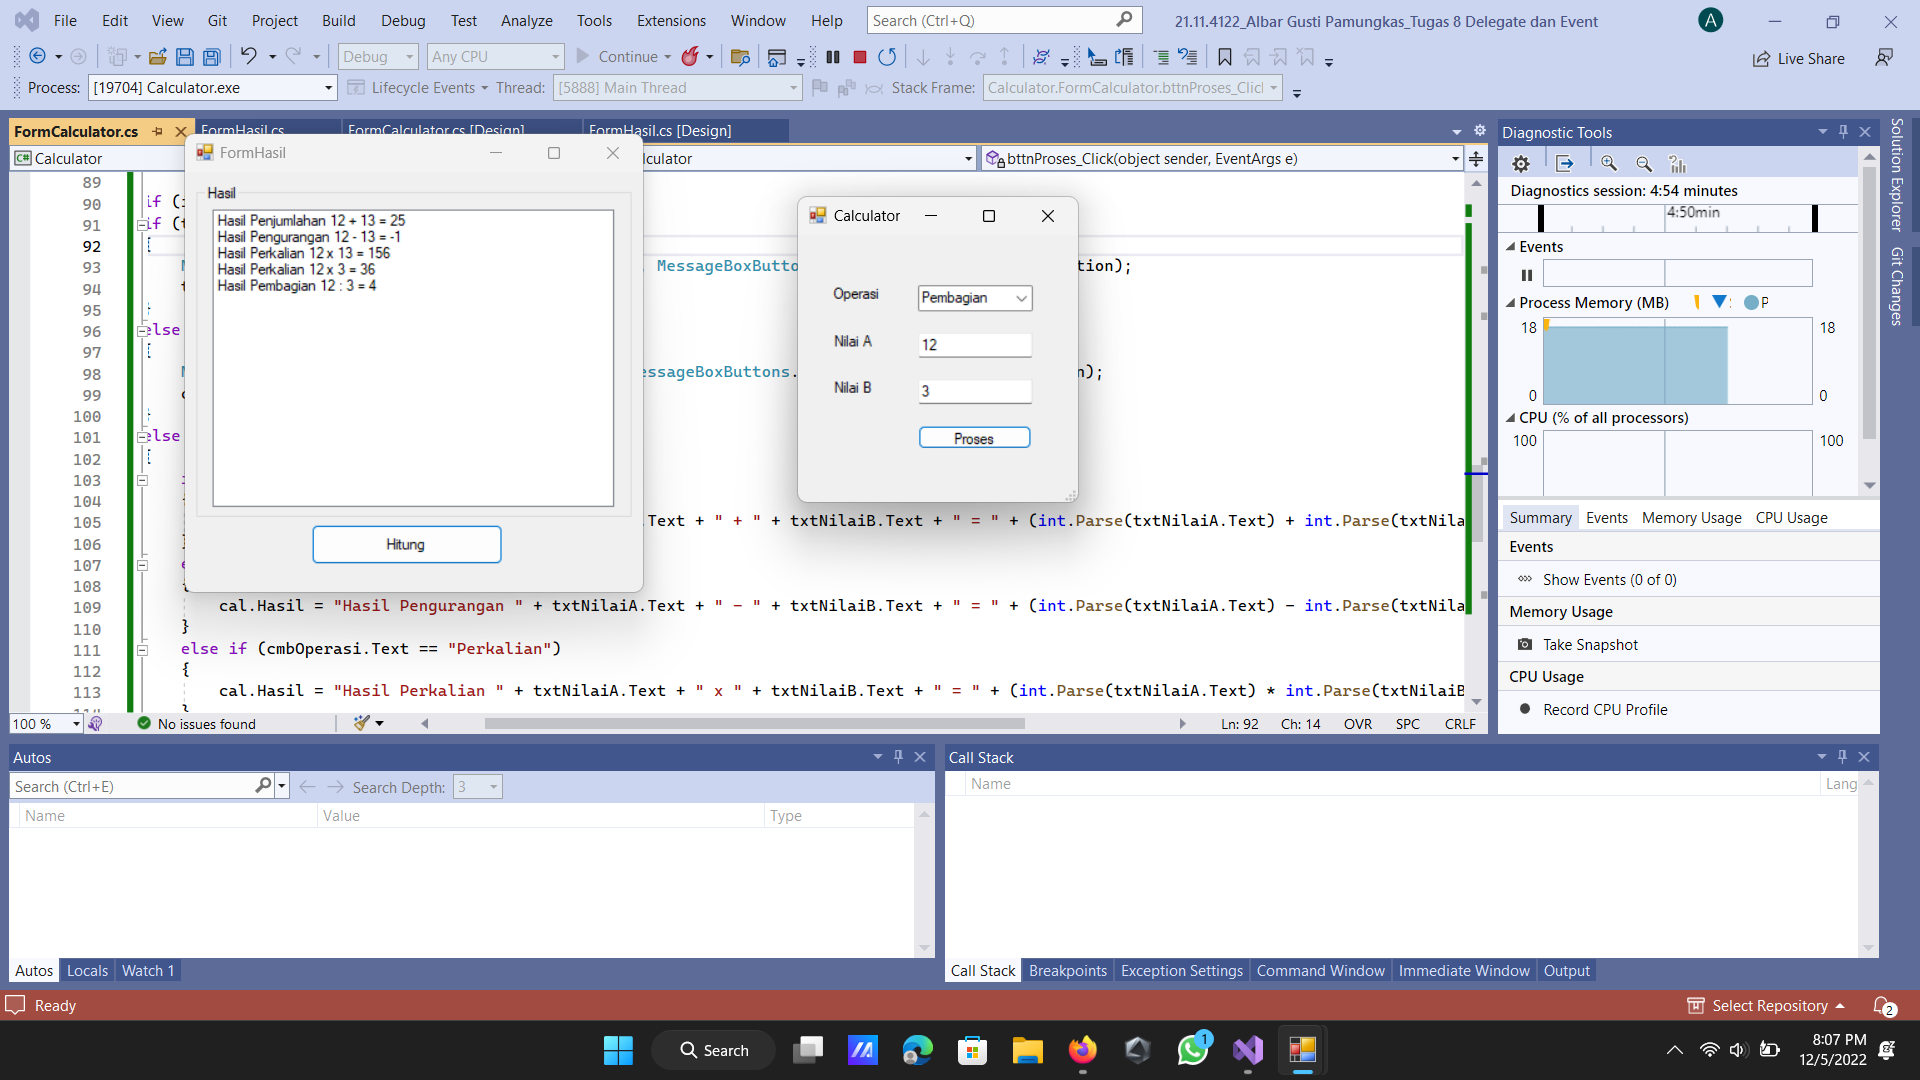Open the Operasi dropdown showing Pembagian

pos(1020,297)
